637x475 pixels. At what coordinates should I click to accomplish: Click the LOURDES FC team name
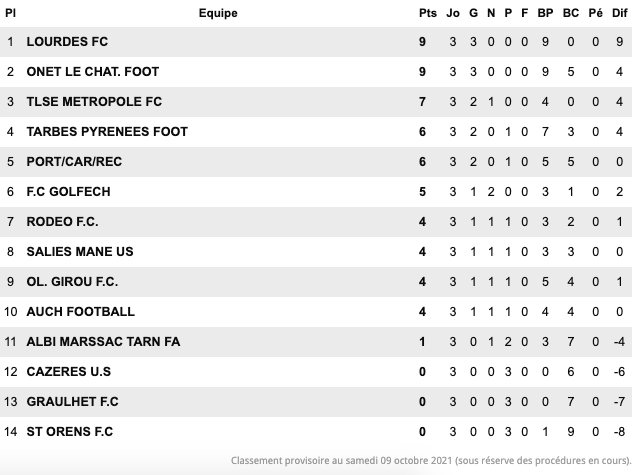[67, 42]
